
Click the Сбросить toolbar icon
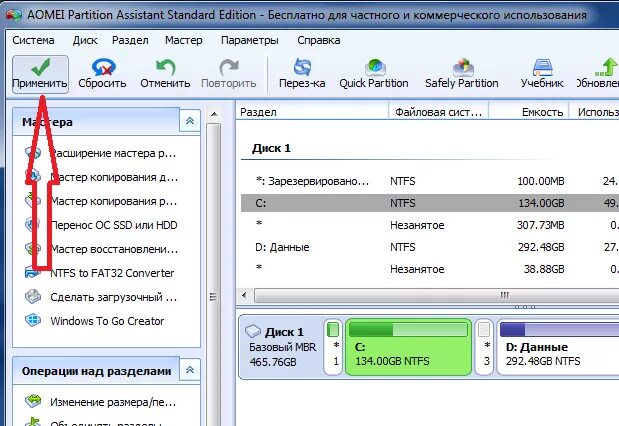(103, 67)
